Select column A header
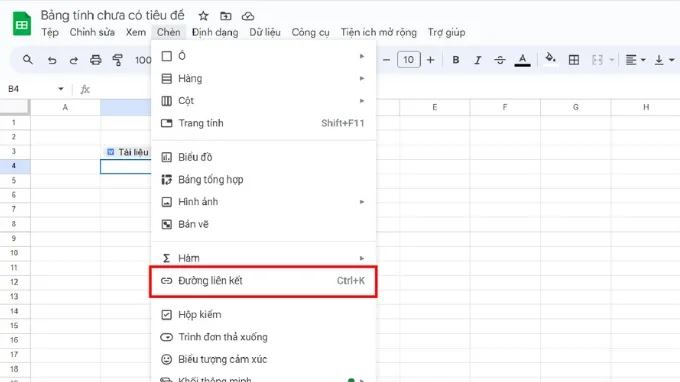 click(65, 107)
